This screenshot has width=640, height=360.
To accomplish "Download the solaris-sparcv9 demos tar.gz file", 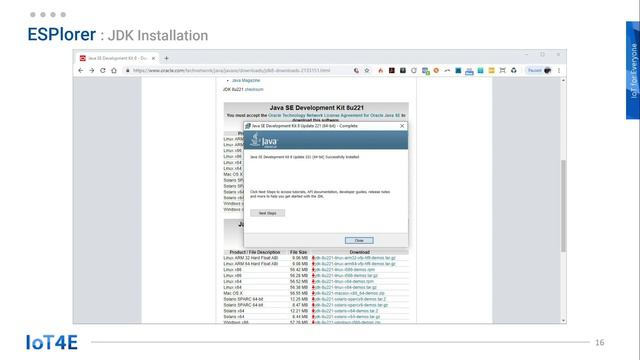I will click(351, 305).
